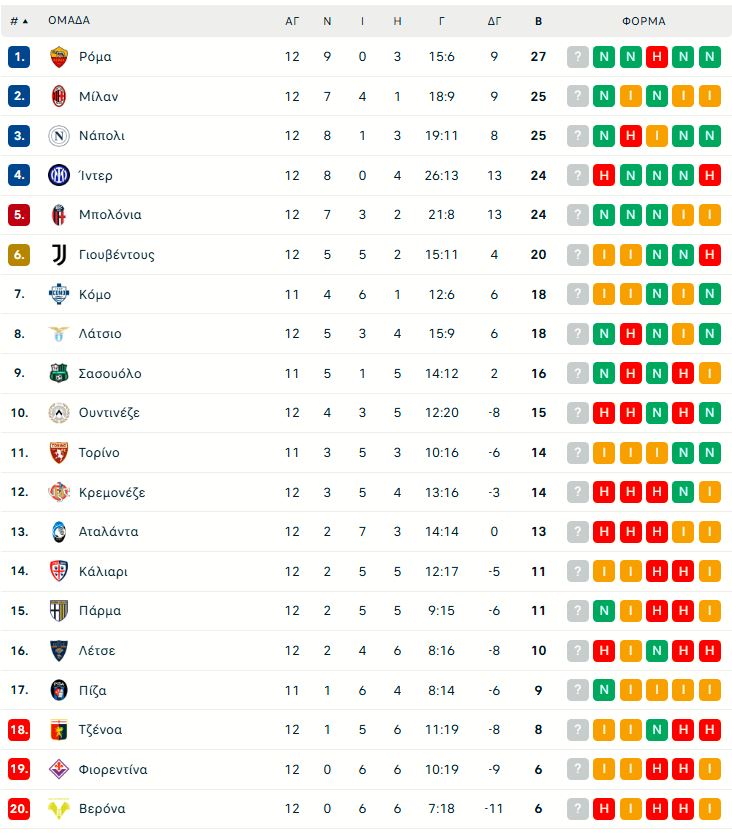Click the Inter club crest icon
This screenshot has height=833, width=732.
tap(59, 175)
